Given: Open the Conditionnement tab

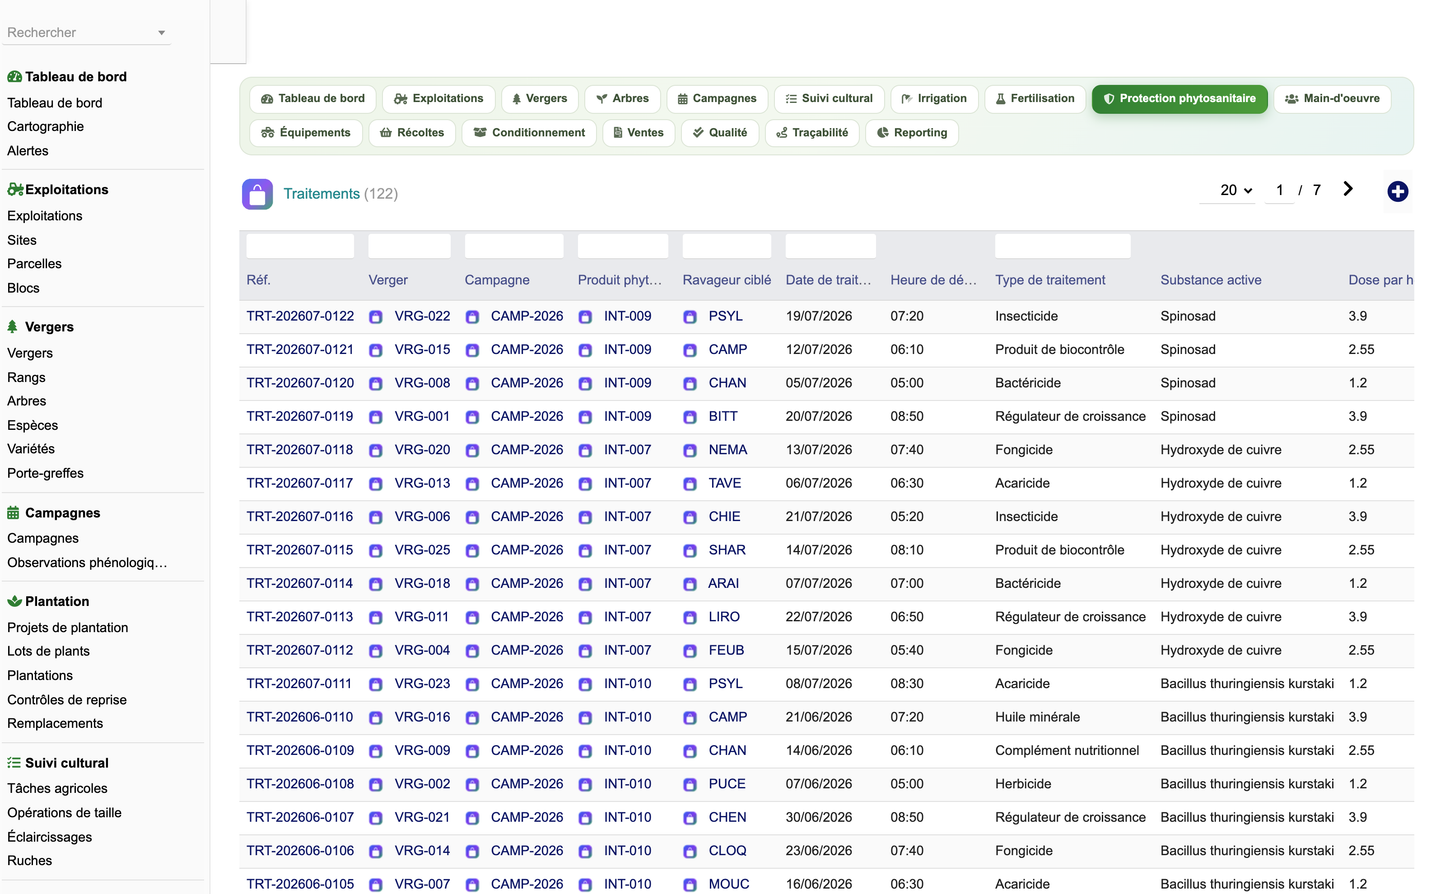Looking at the screenshot, I should pyautogui.click(x=529, y=133).
